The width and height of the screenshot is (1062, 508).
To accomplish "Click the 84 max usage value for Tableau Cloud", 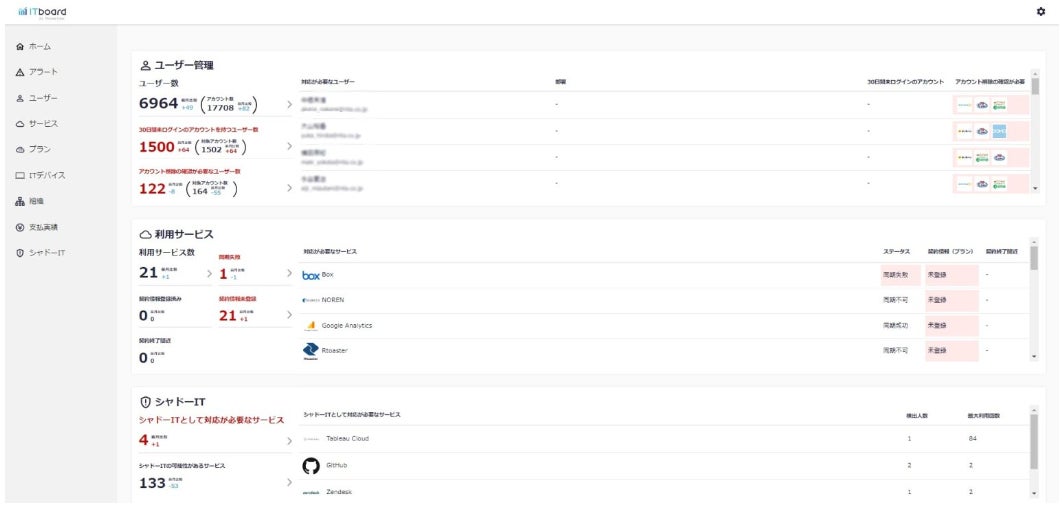I will [x=973, y=439].
